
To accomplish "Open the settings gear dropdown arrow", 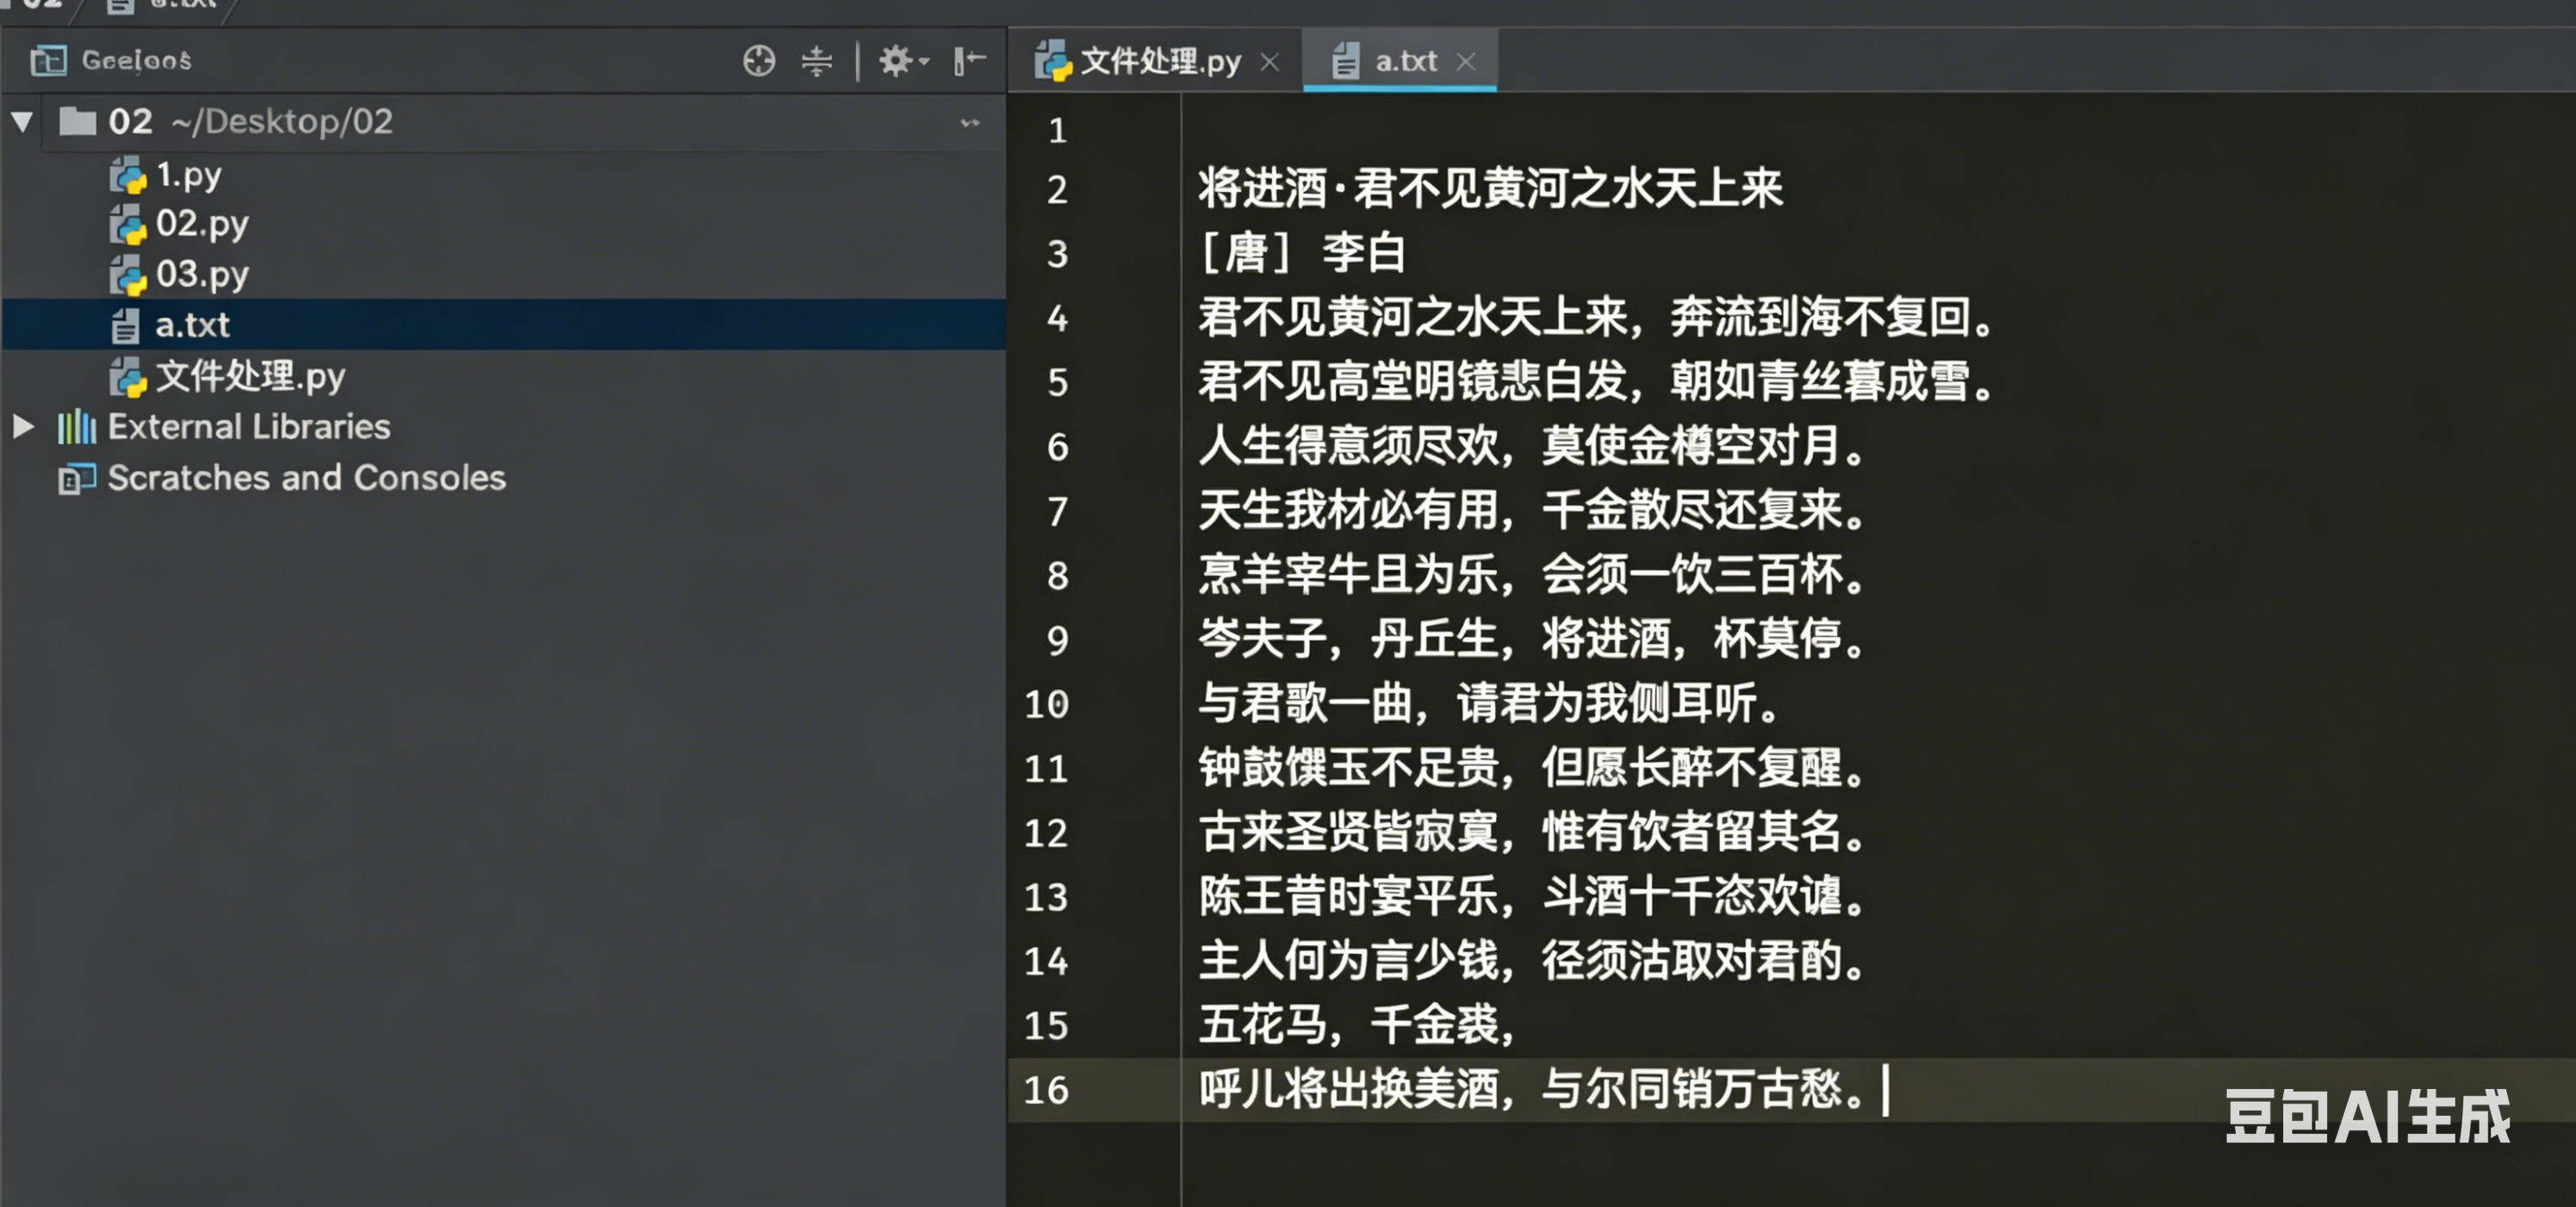I will click(925, 62).
